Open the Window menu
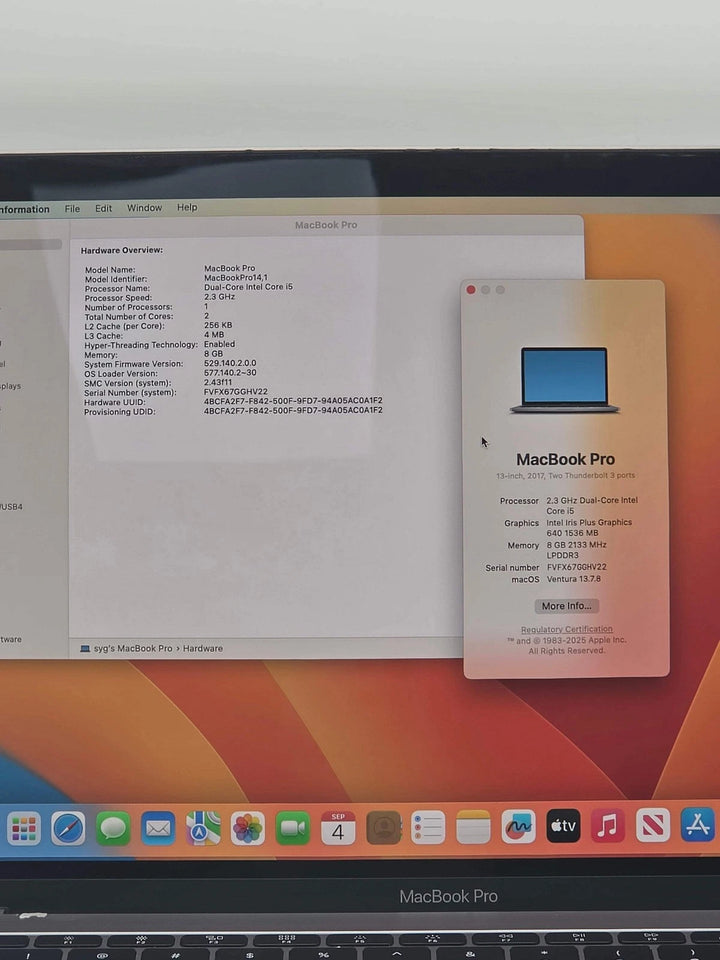The height and width of the screenshot is (960, 720). [x=144, y=208]
